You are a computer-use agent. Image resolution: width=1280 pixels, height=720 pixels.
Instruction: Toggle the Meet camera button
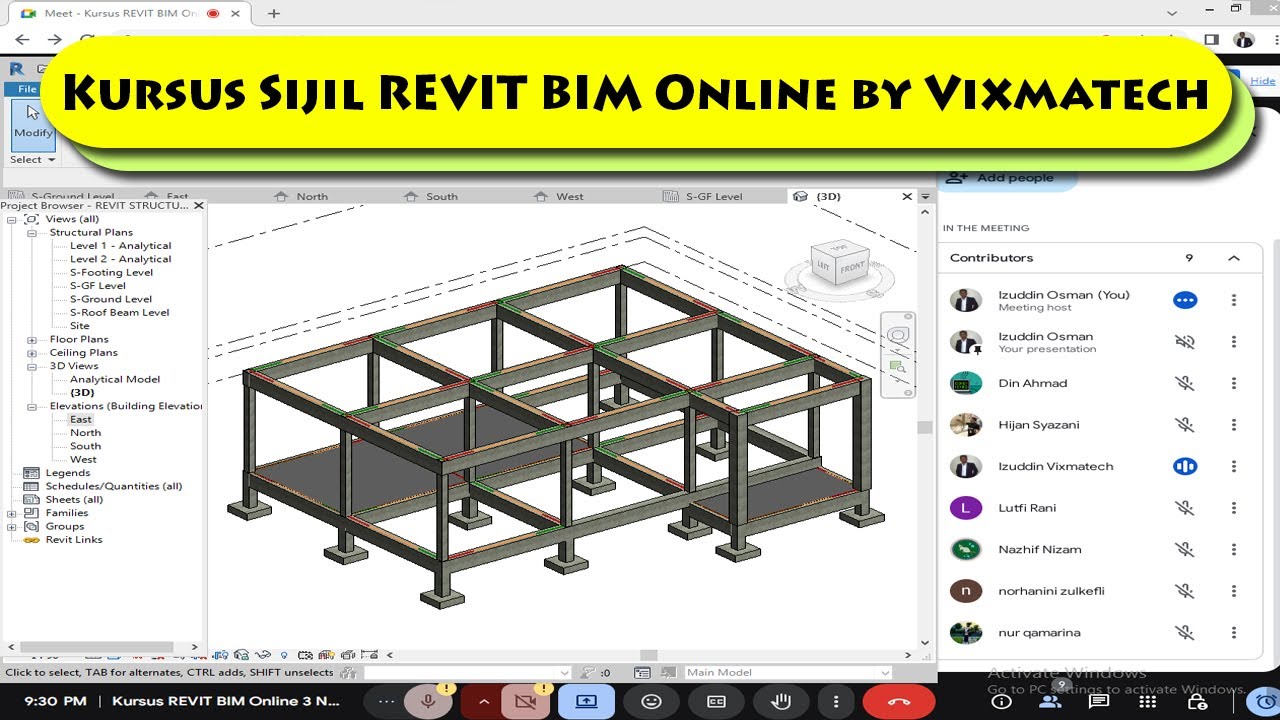click(525, 701)
